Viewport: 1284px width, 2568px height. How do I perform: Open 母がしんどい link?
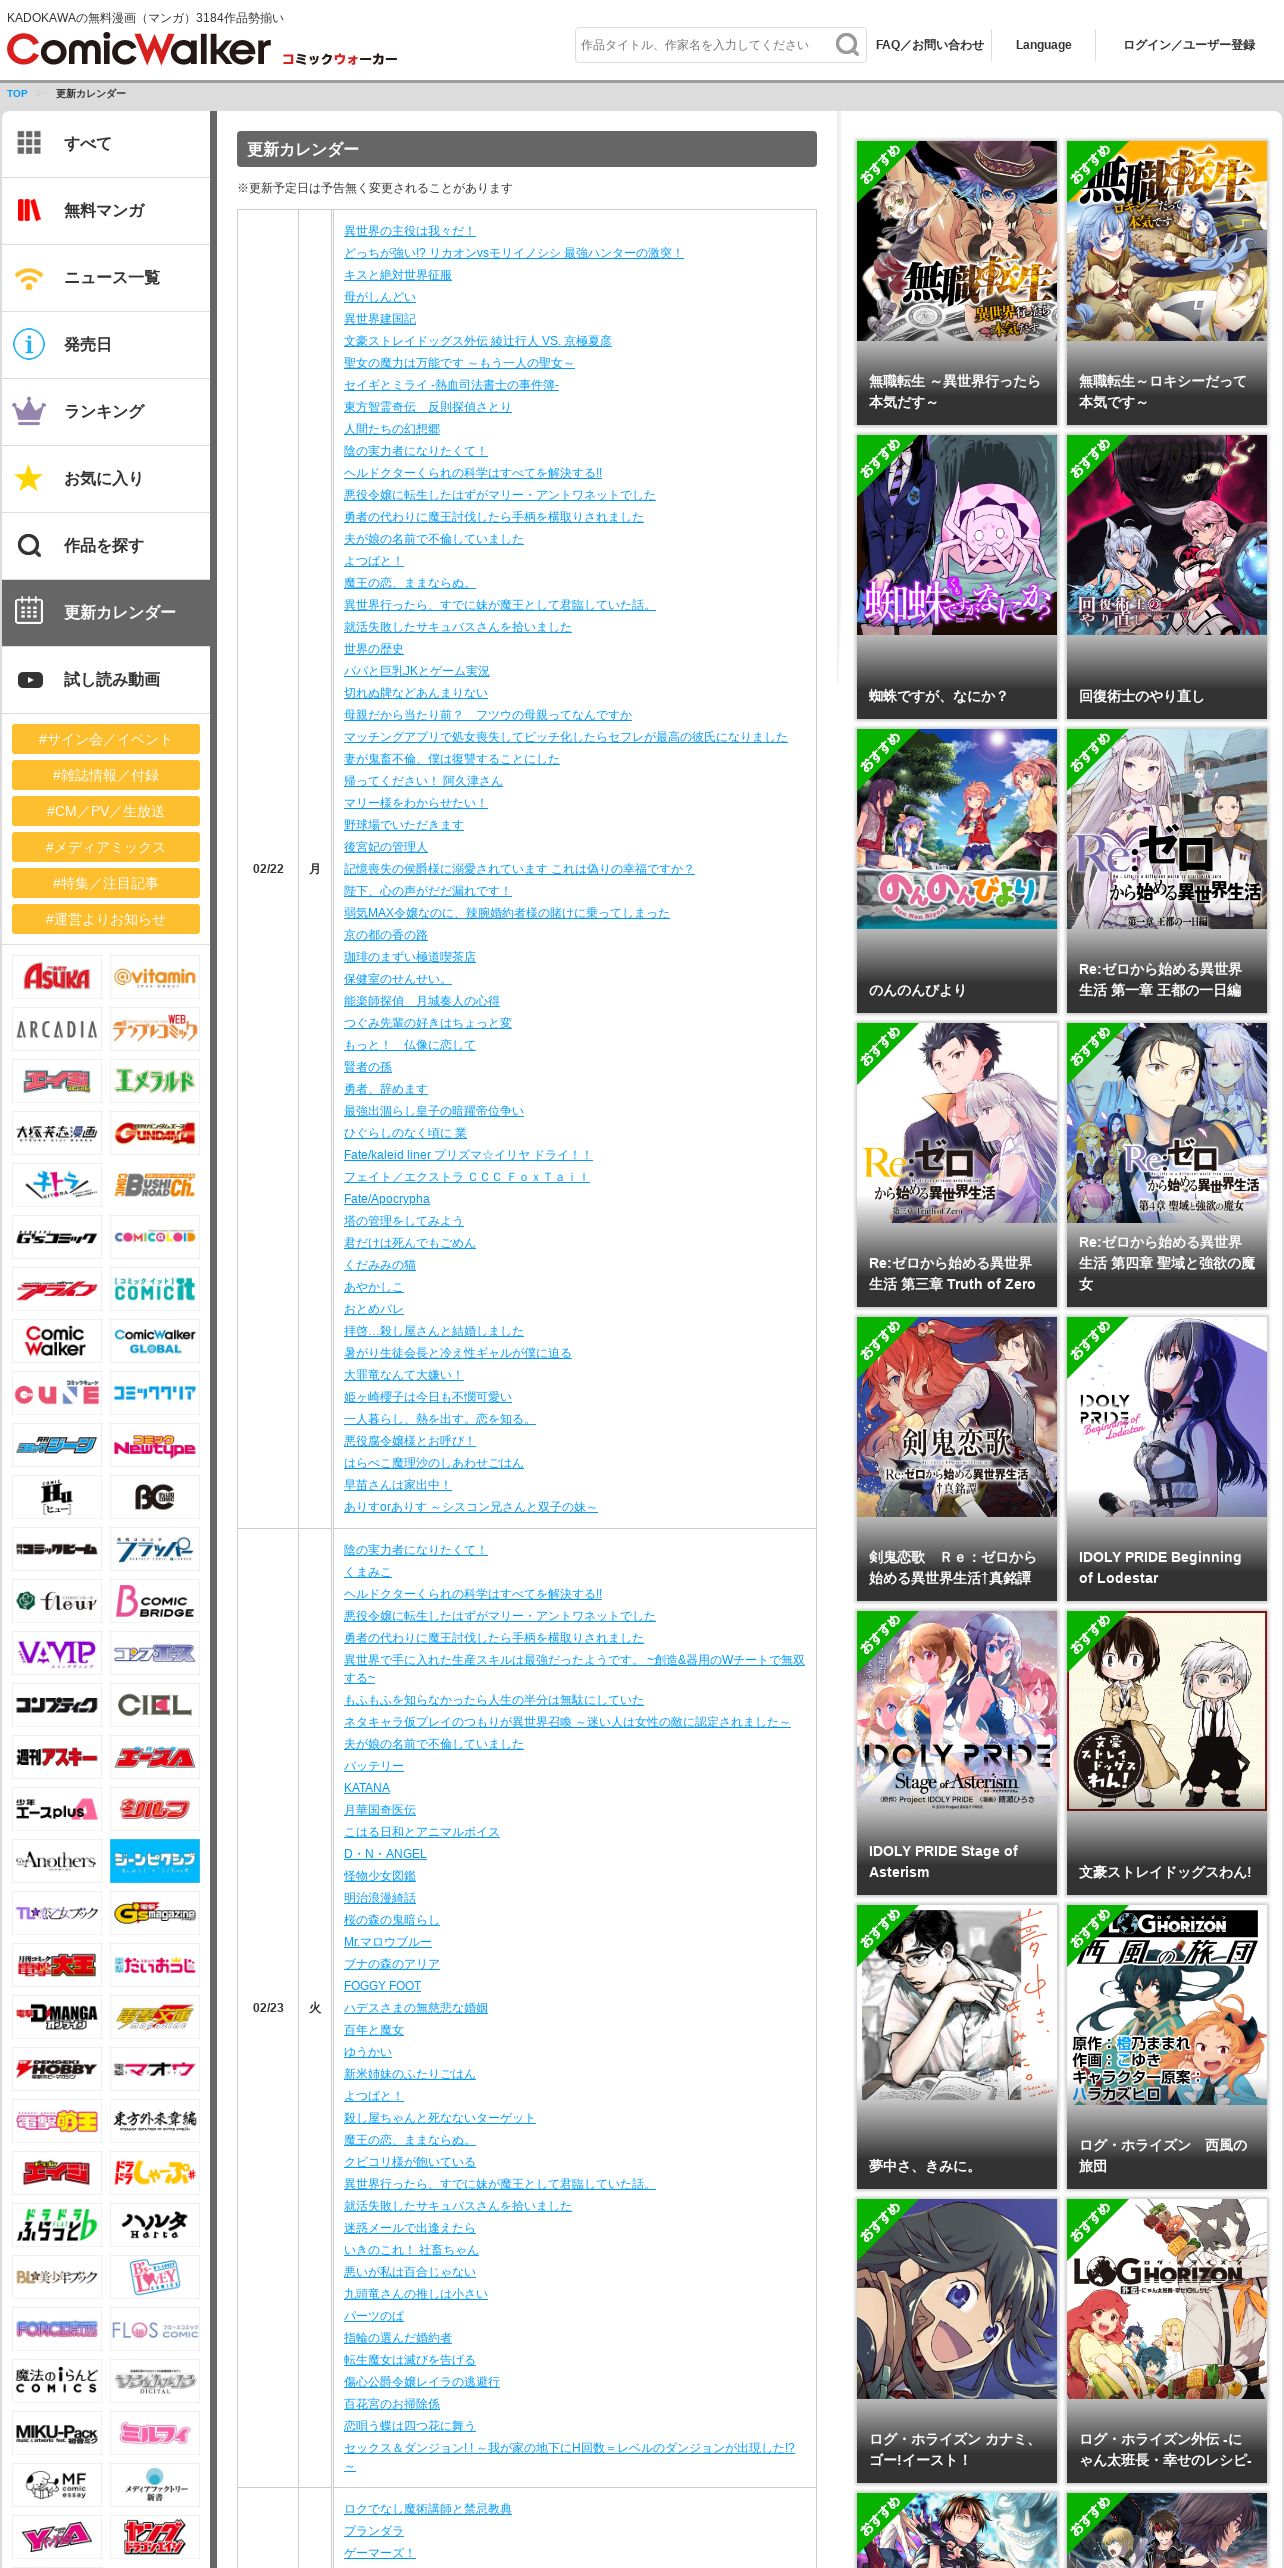point(380,297)
